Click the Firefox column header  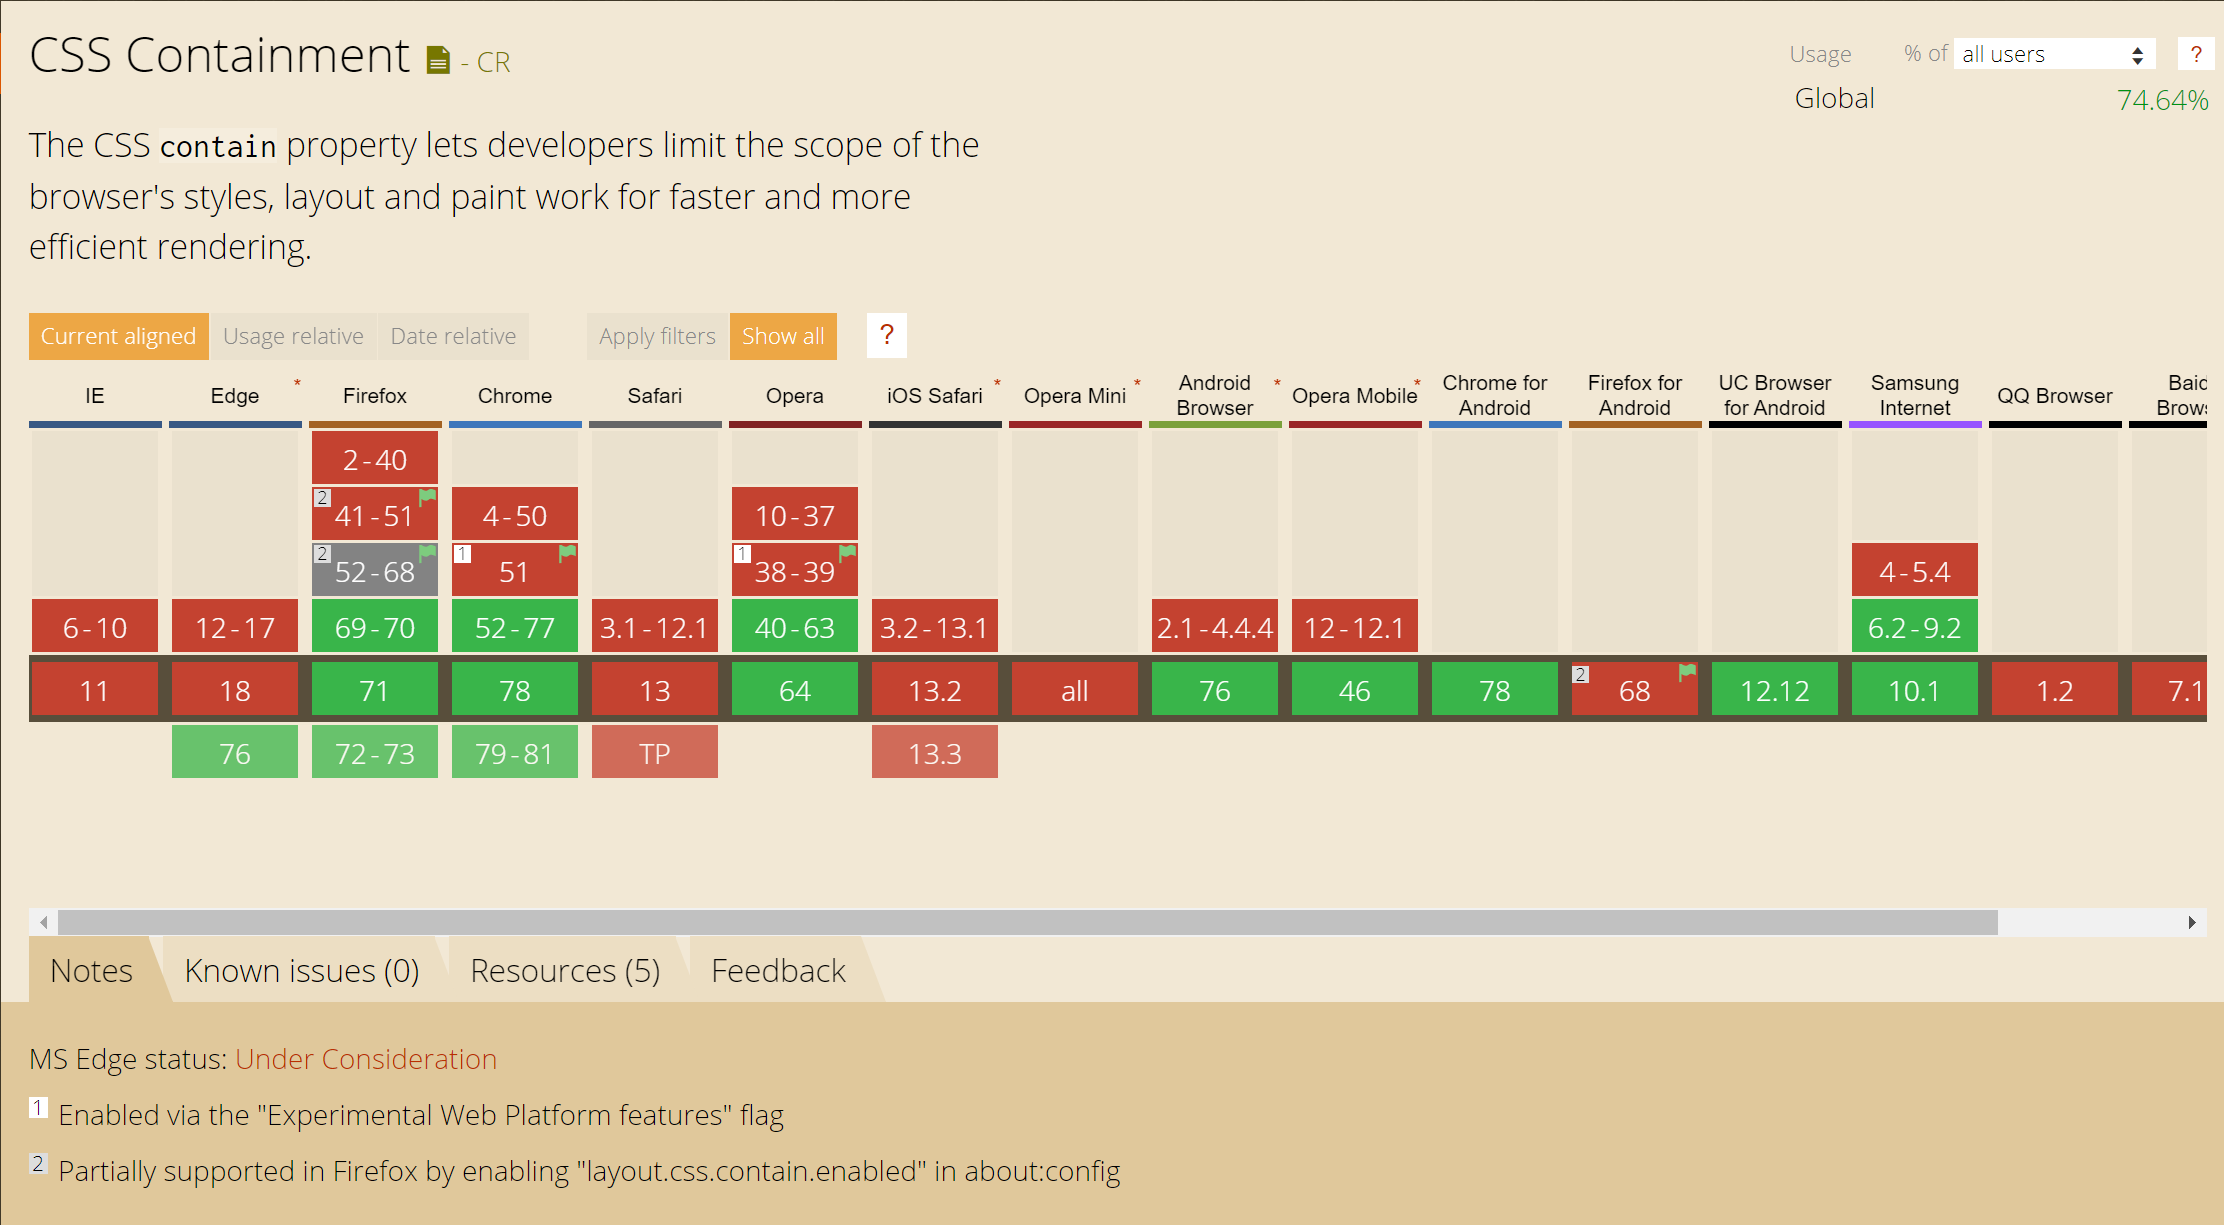(375, 396)
